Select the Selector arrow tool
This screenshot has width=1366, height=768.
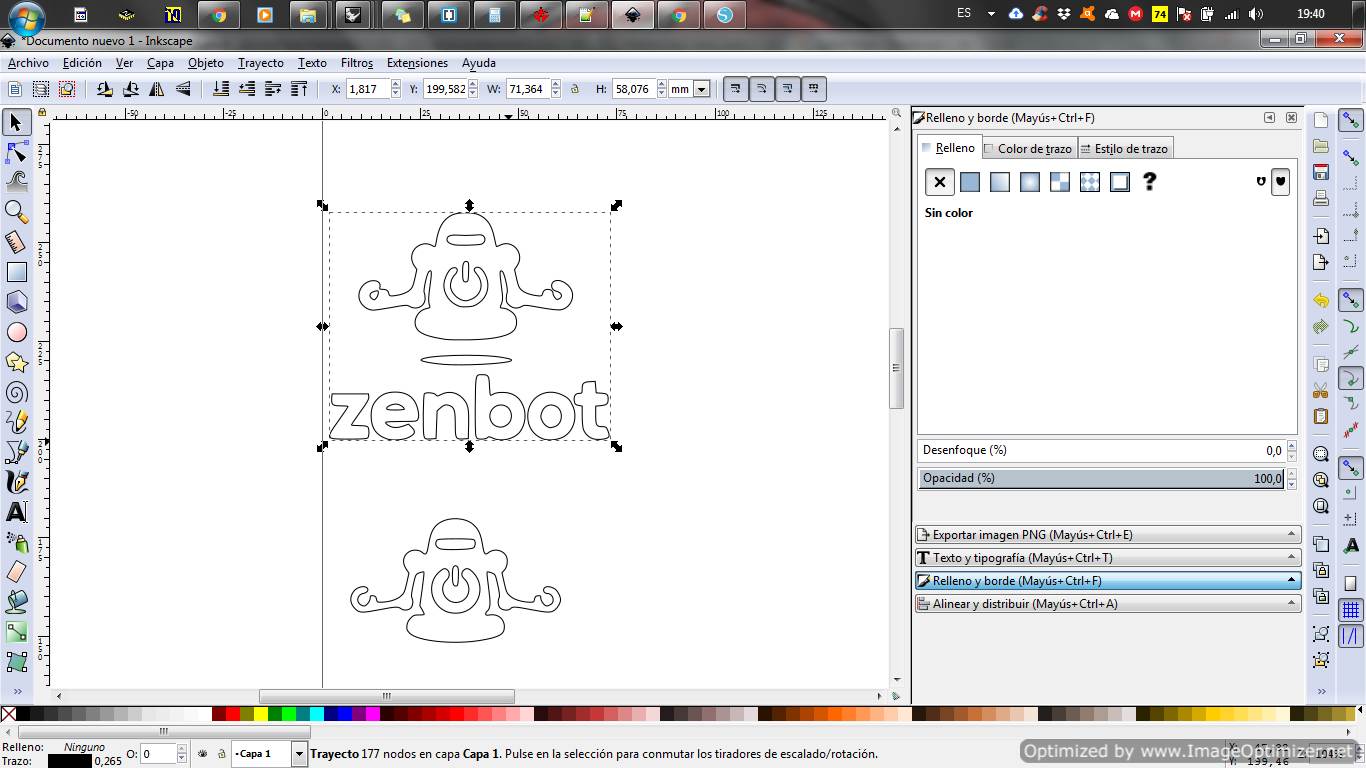coord(16,122)
